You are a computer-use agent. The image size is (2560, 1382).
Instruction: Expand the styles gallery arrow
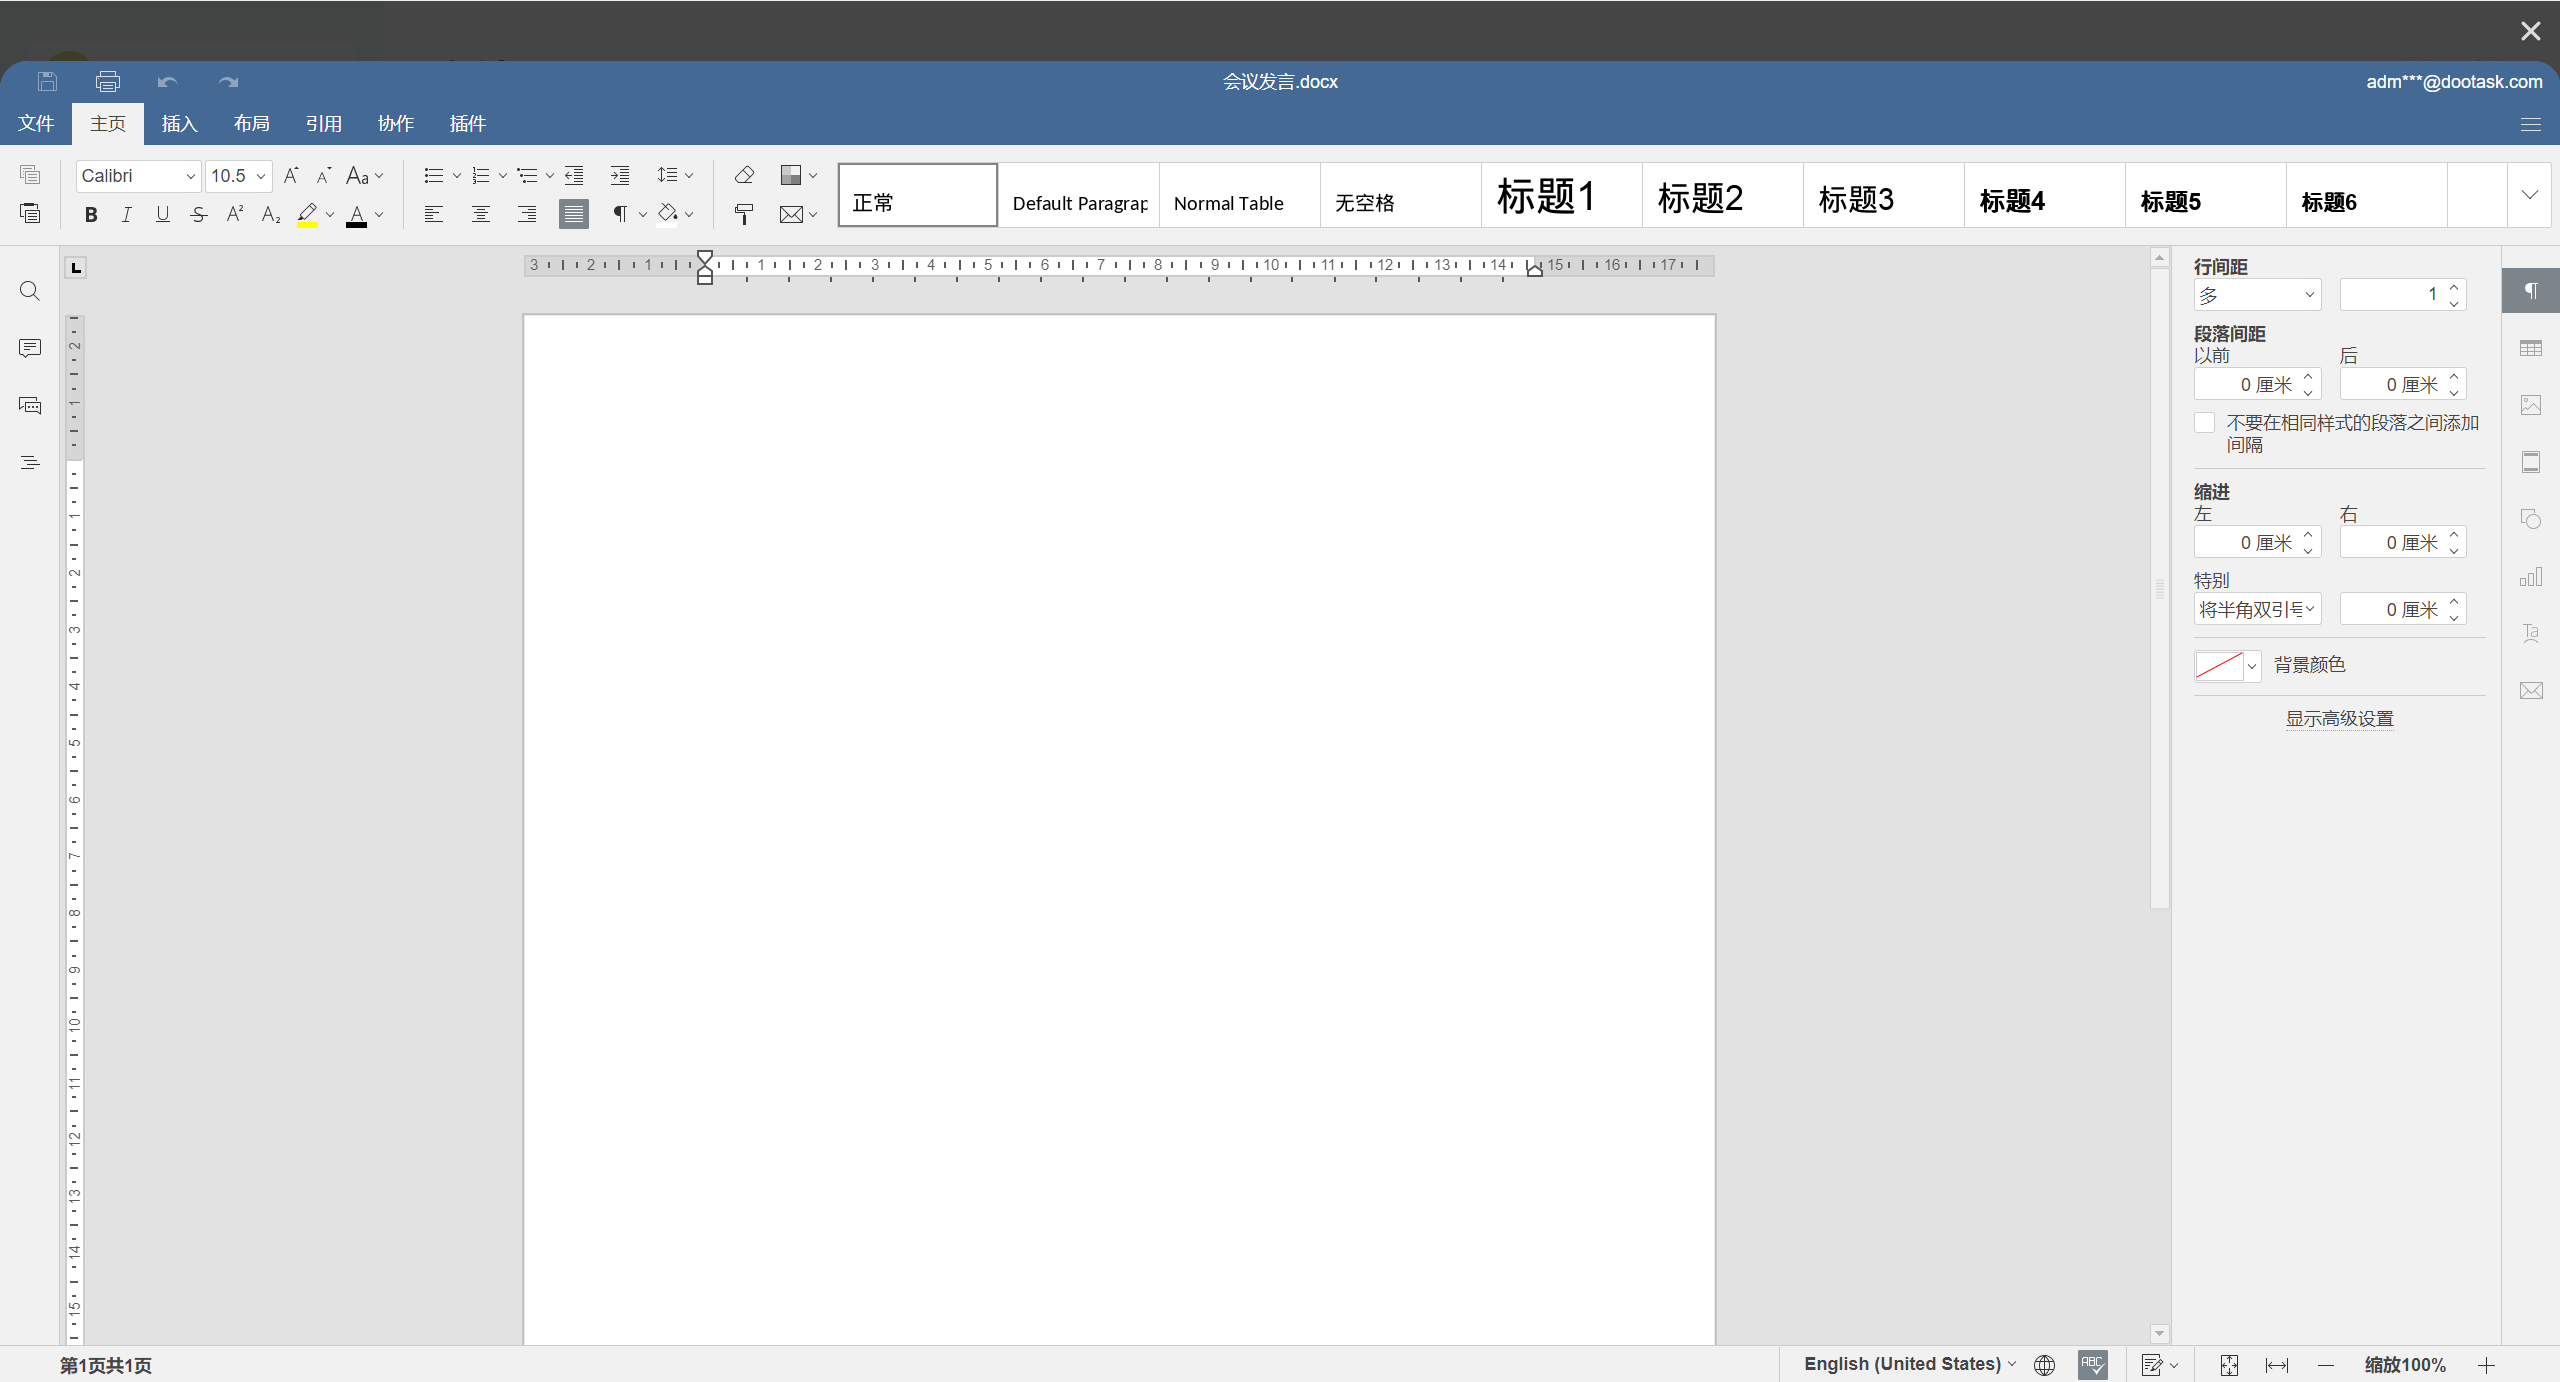pos(2529,195)
